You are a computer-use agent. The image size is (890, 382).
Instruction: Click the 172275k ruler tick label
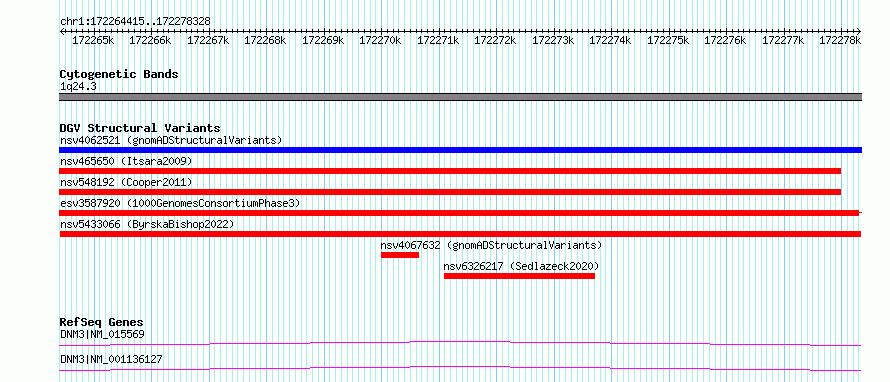click(x=668, y=41)
